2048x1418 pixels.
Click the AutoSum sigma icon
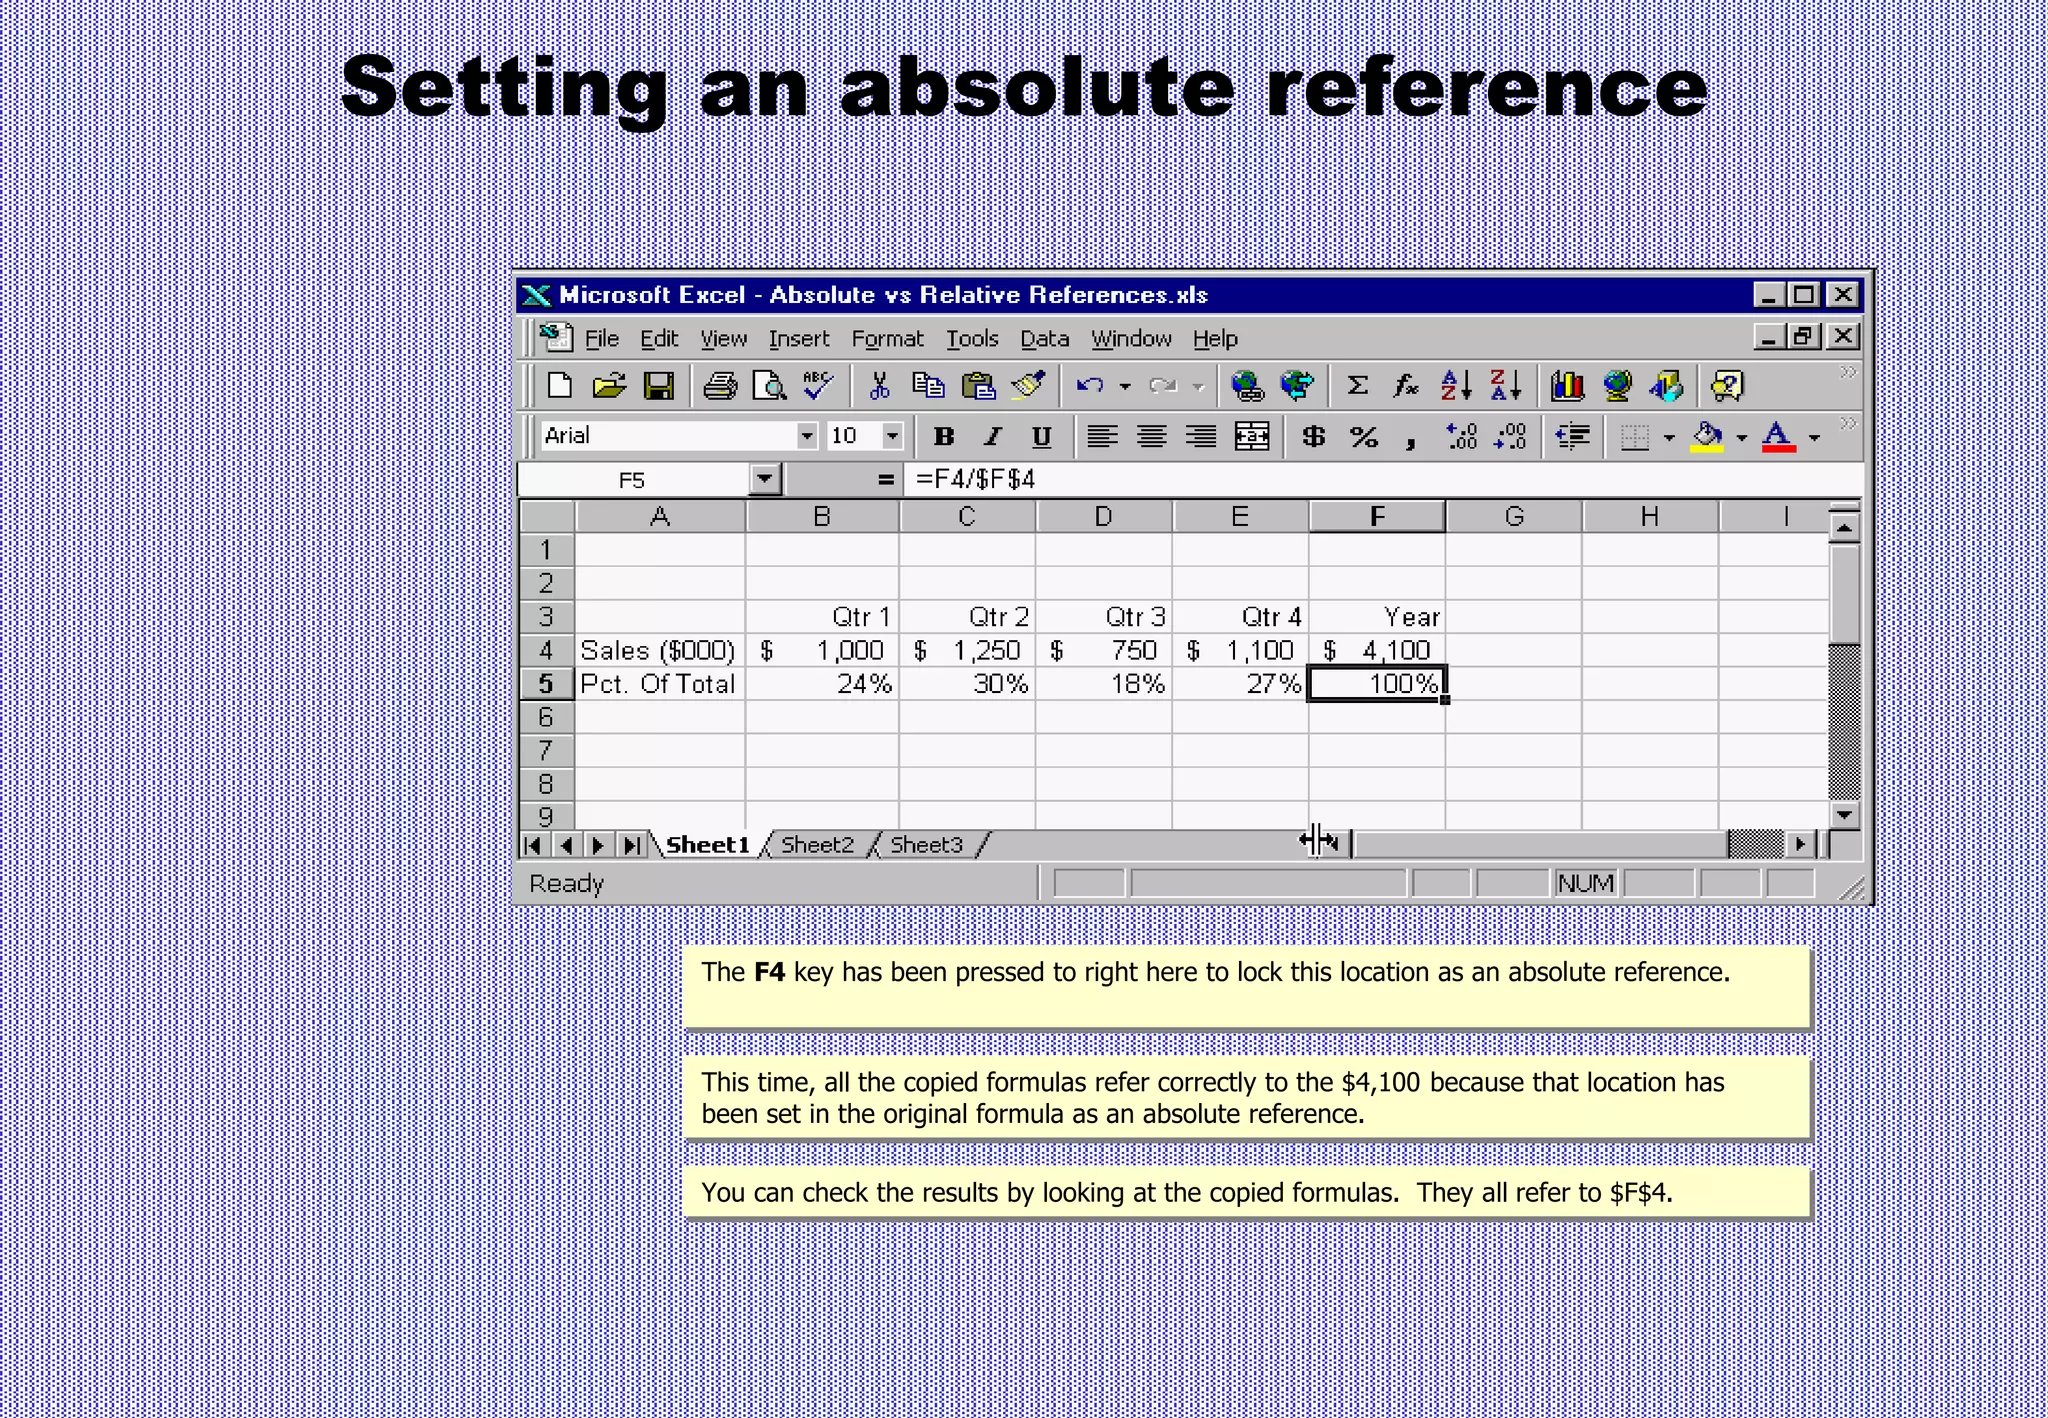point(1357,386)
